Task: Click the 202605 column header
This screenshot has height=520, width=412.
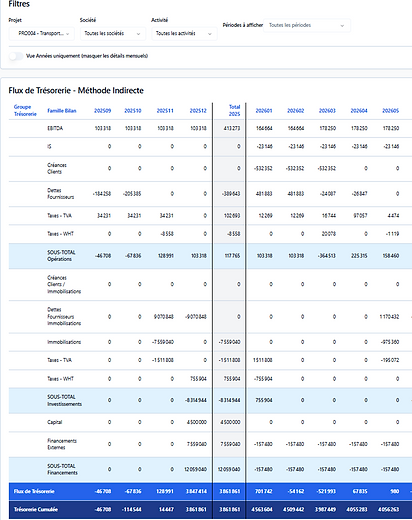Action: (x=390, y=111)
